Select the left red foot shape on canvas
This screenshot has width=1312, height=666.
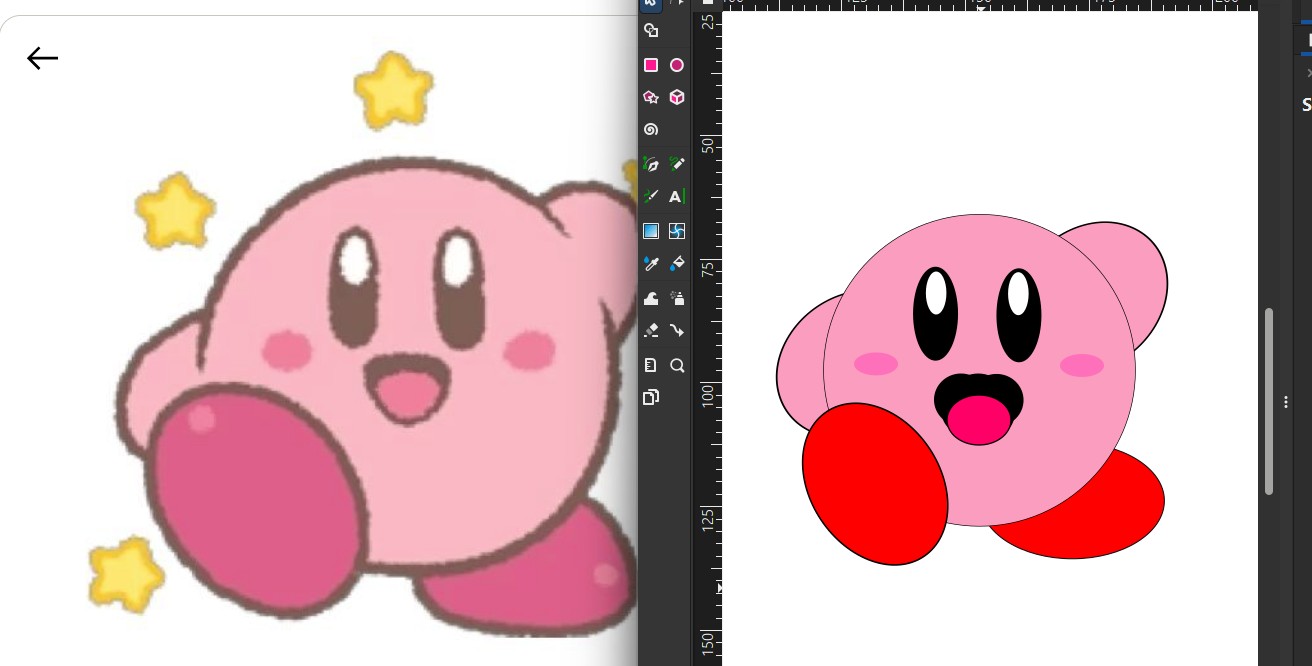874,484
